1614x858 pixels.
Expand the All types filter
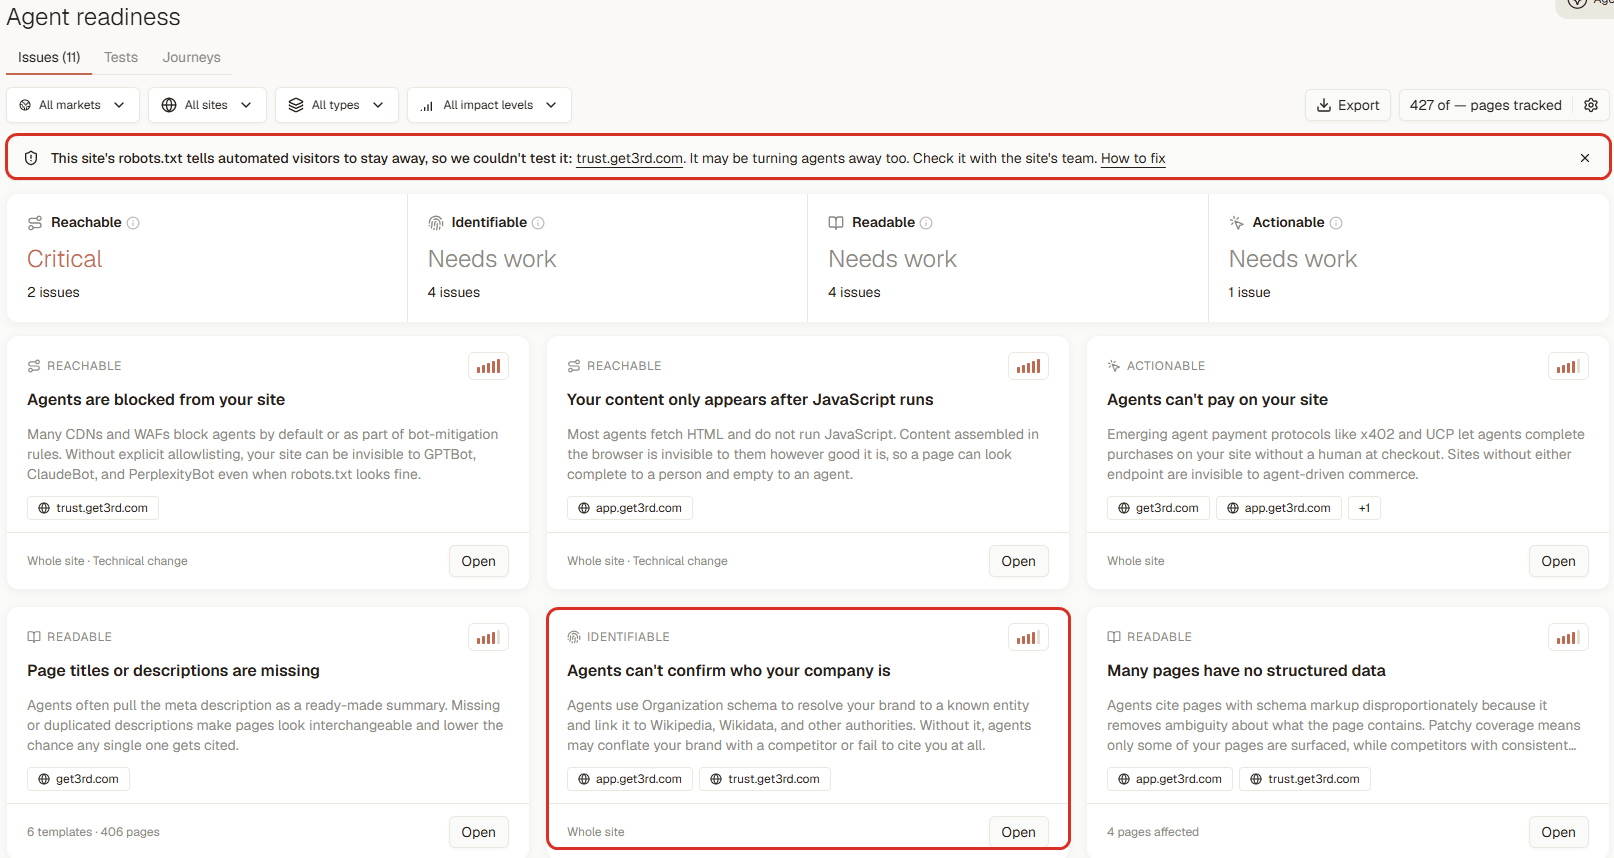point(336,105)
